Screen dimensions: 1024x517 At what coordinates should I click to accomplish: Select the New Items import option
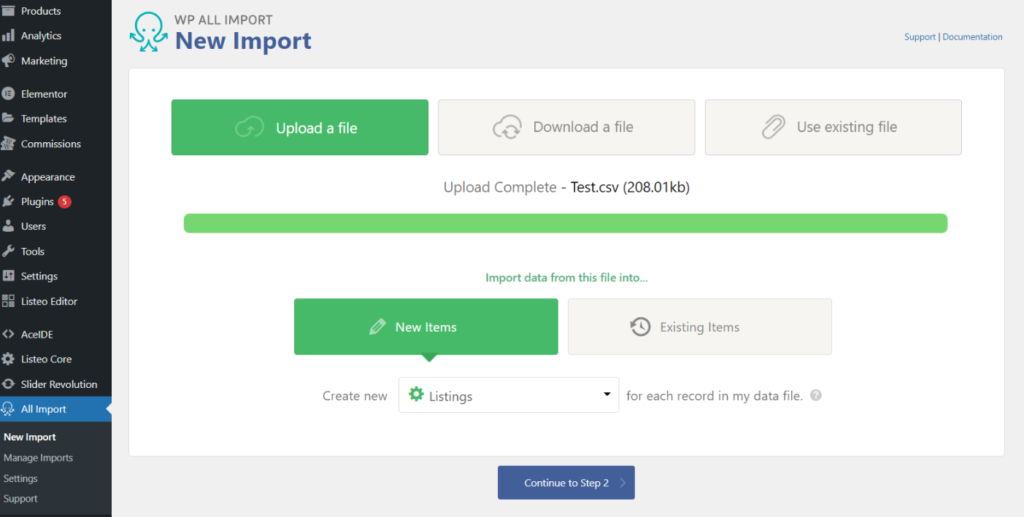(425, 327)
